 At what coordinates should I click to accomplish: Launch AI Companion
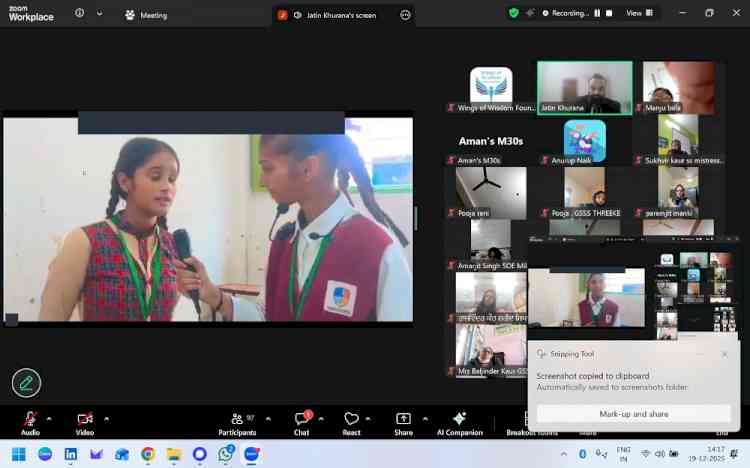pyautogui.click(x=459, y=419)
